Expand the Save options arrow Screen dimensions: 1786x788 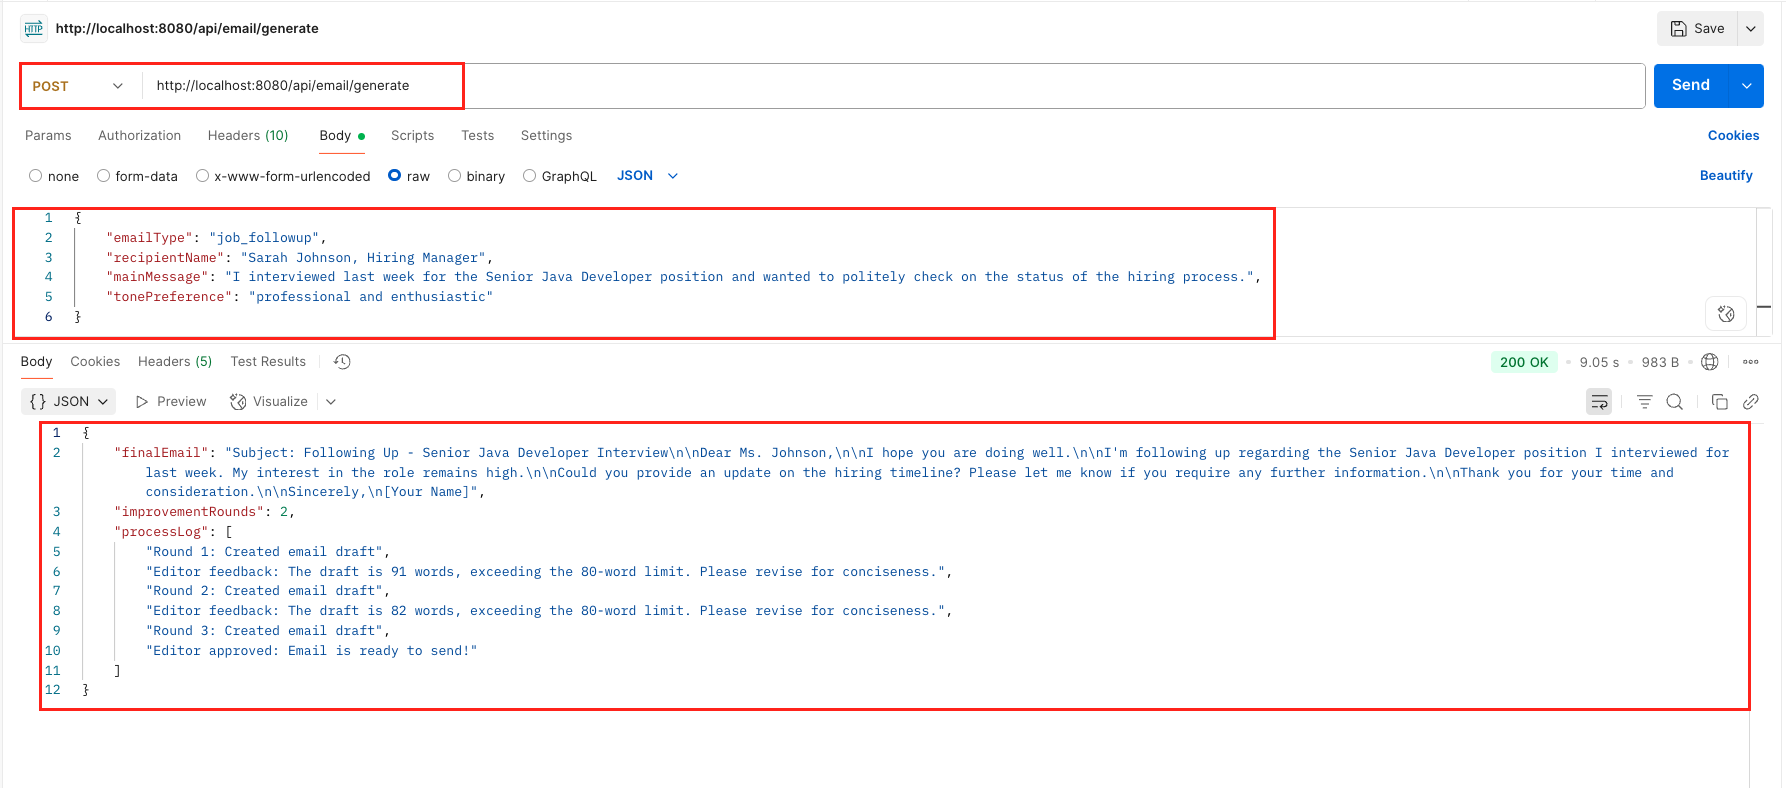(x=1751, y=29)
